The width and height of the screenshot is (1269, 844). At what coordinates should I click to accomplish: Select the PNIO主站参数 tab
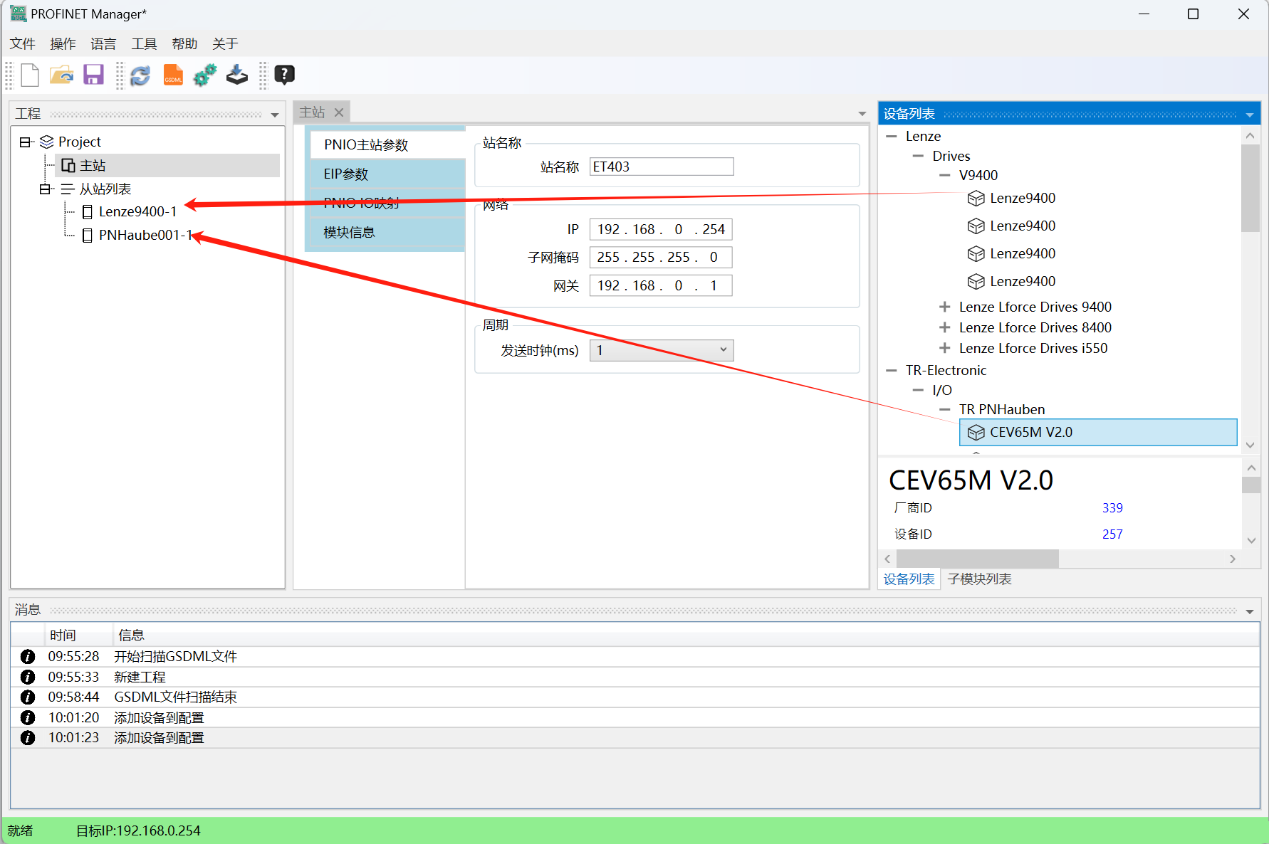coord(387,145)
